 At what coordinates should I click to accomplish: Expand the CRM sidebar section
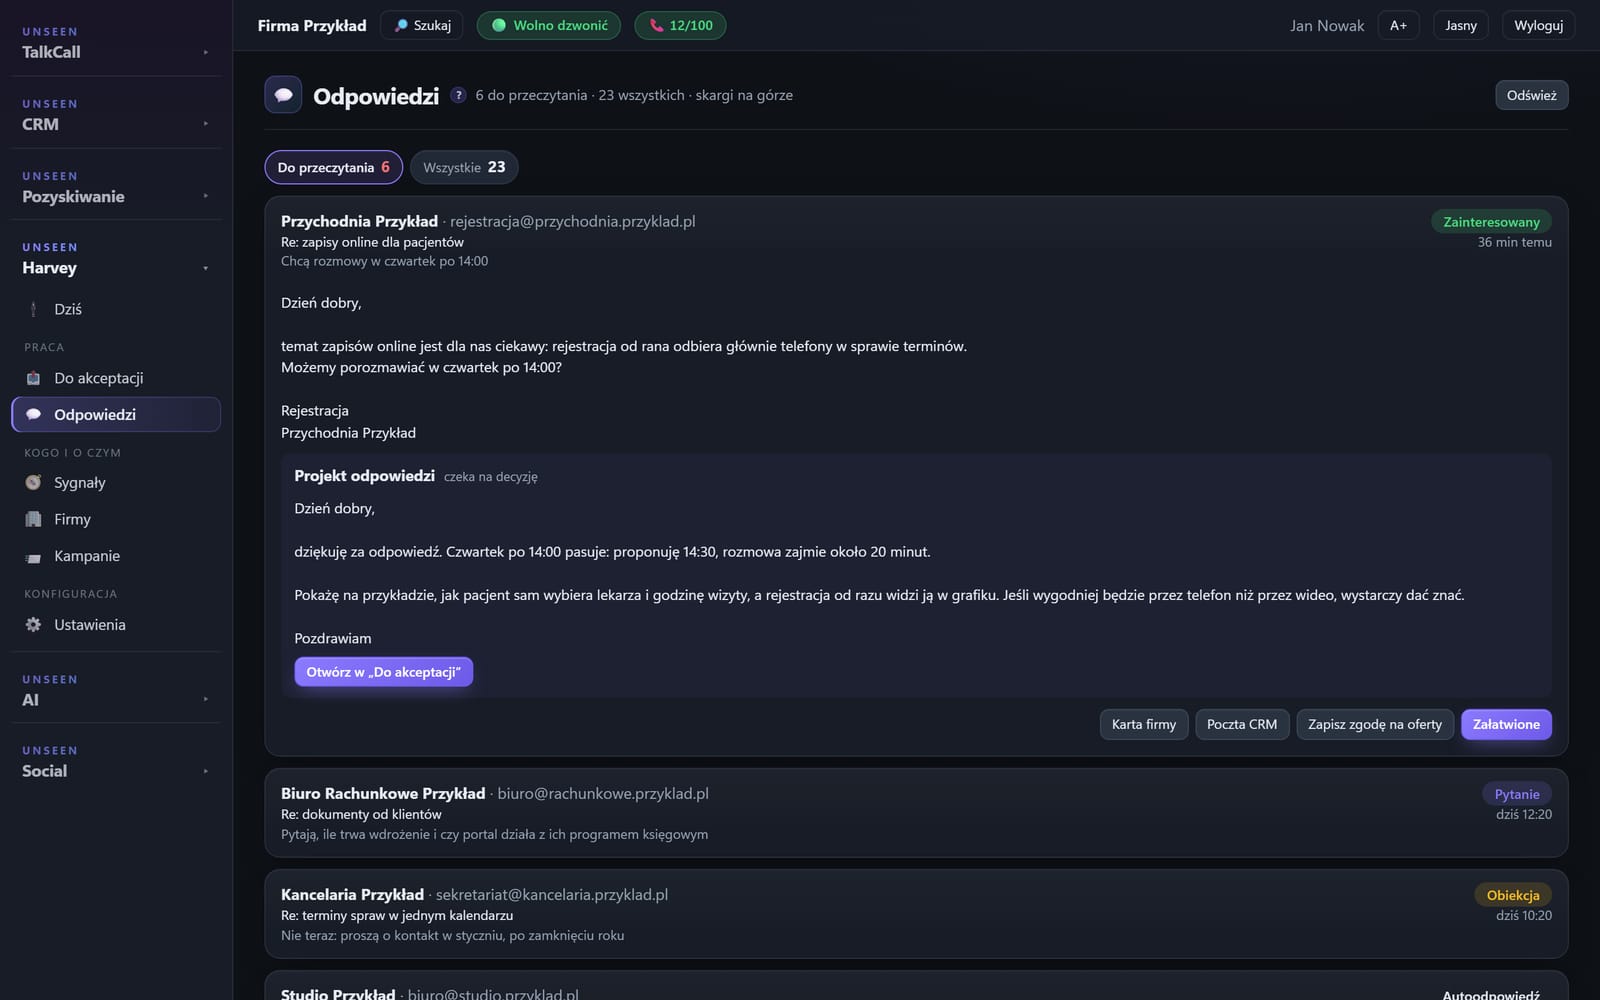116,114
